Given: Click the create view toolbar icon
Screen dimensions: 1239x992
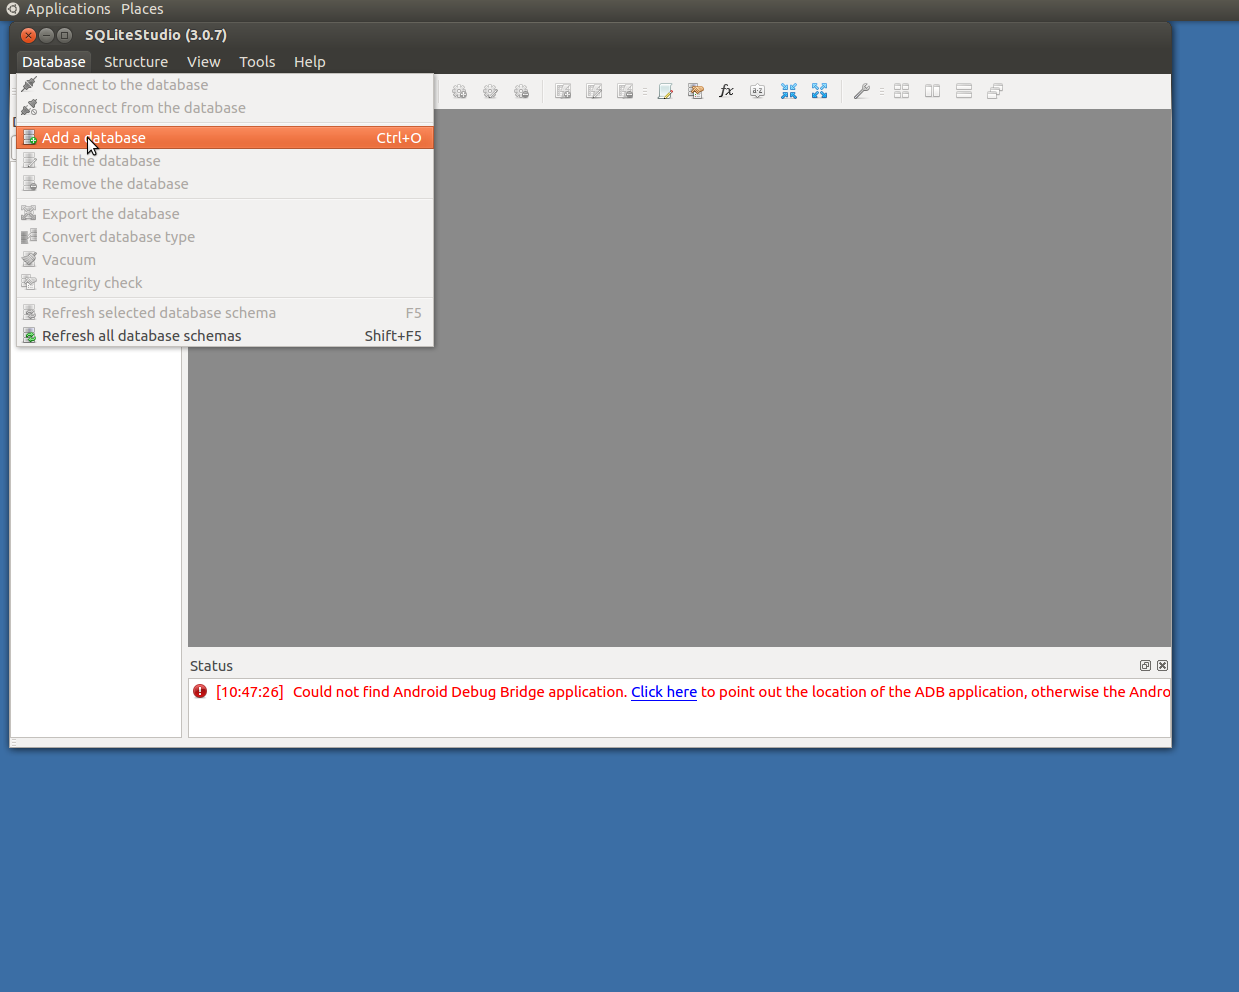Looking at the screenshot, I should click(x=563, y=91).
